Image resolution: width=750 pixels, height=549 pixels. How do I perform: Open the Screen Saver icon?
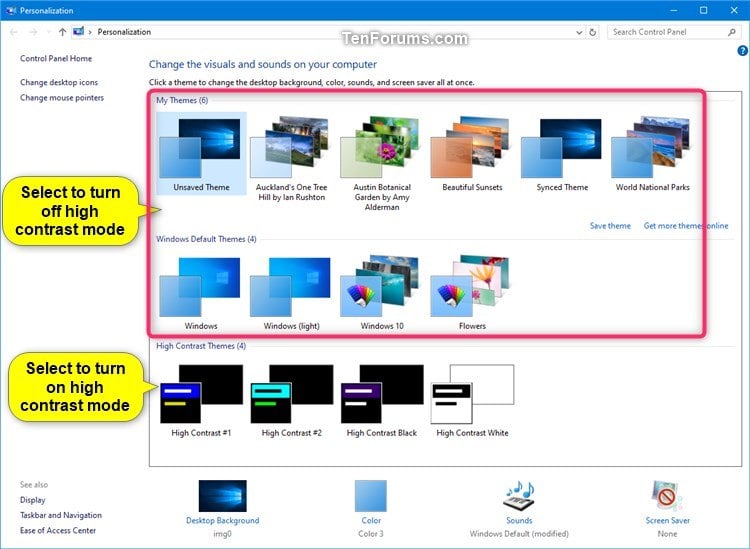(667, 496)
